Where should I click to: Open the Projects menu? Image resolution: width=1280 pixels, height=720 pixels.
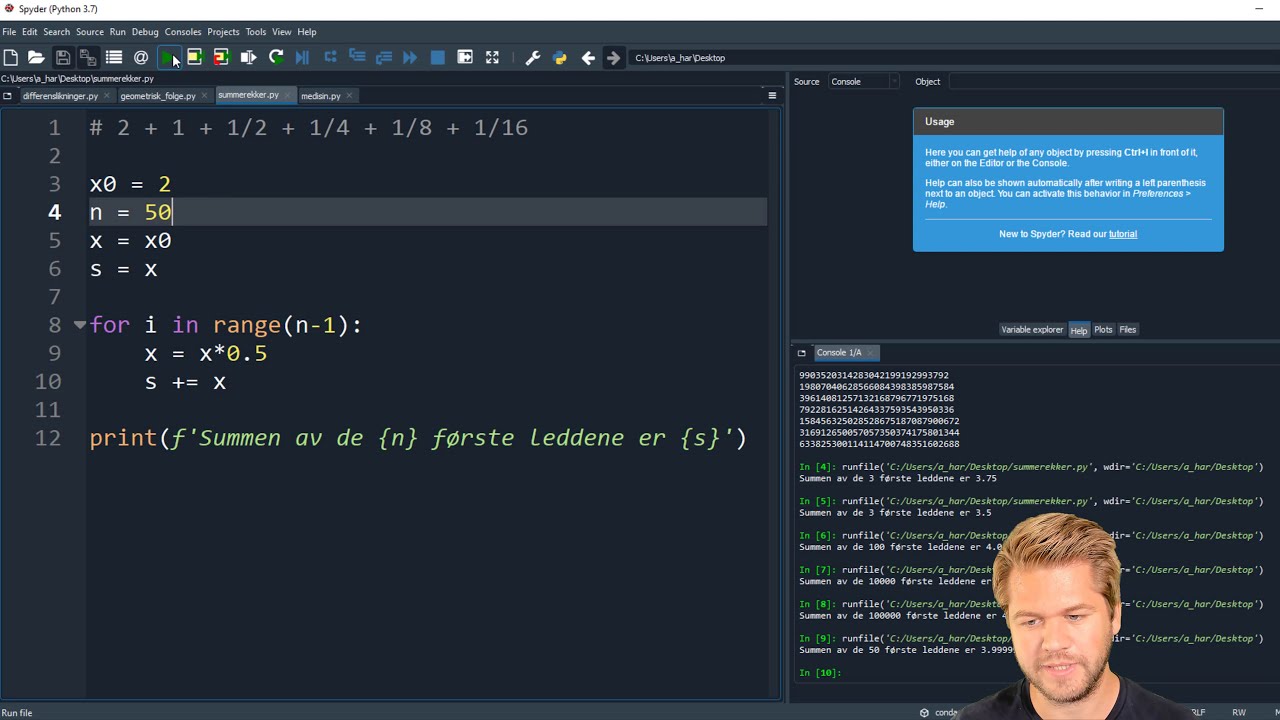pyautogui.click(x=223, y=32)
